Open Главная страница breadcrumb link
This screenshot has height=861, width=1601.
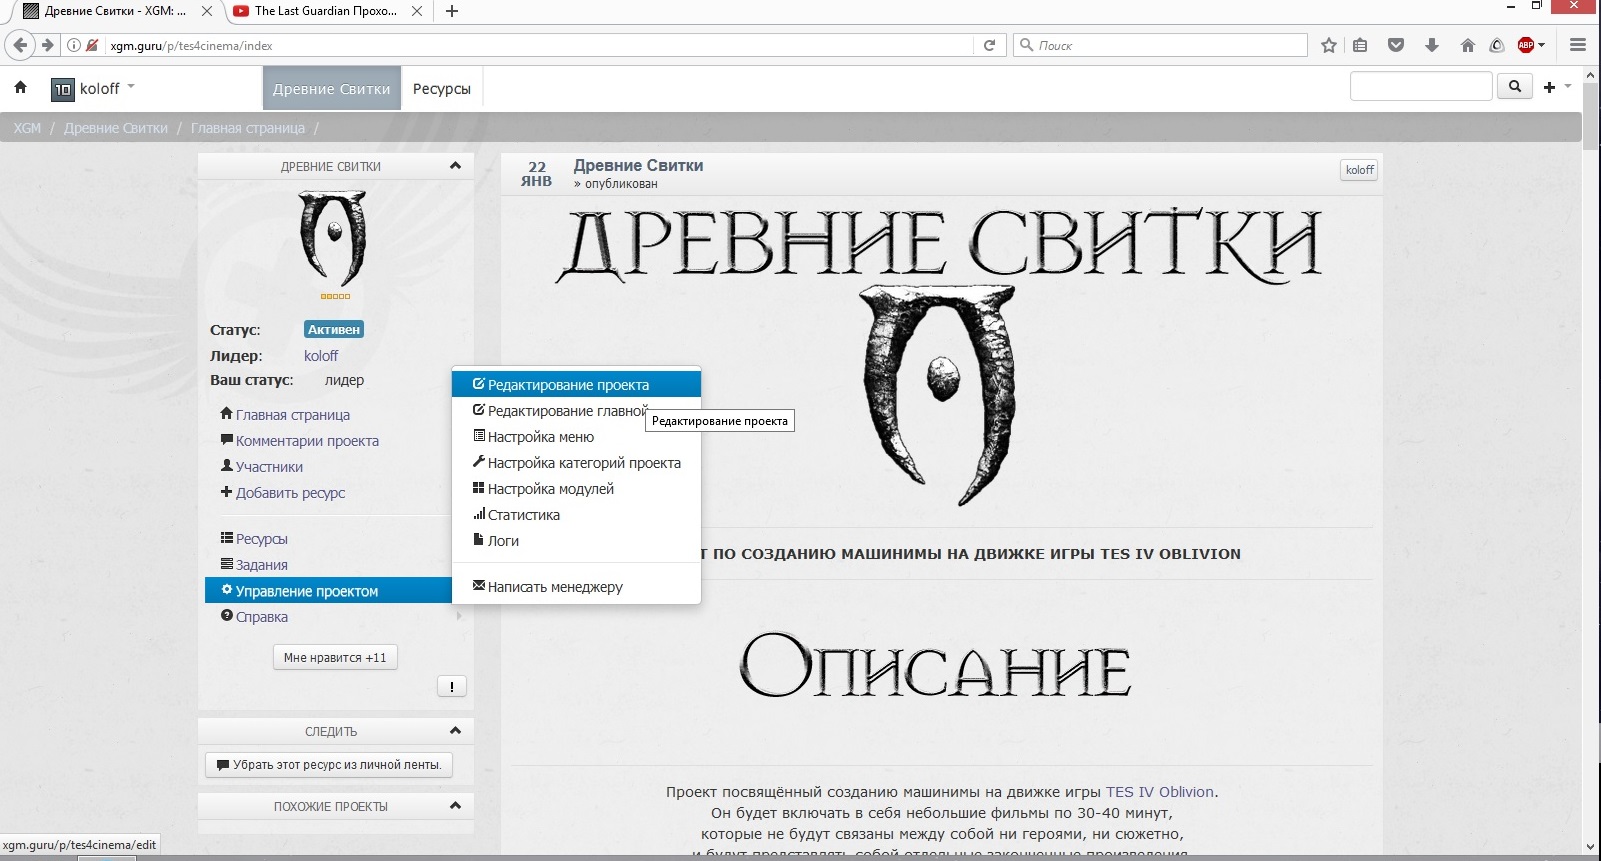[248, 128]
